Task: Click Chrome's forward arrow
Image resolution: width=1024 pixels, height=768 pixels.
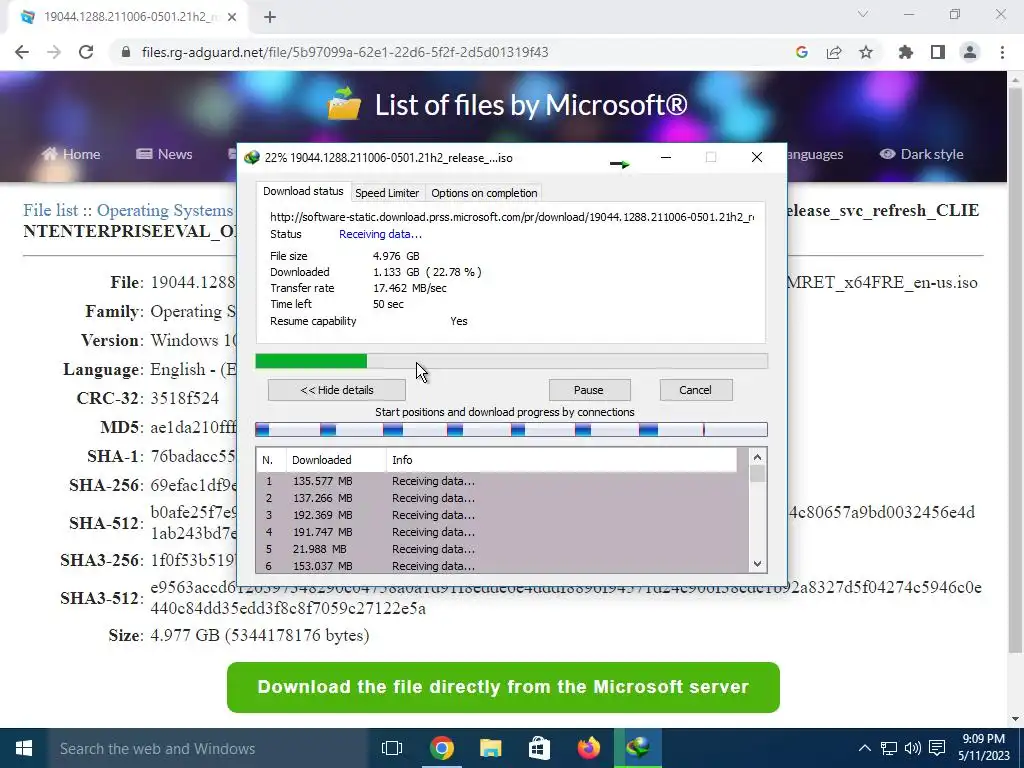Action: 54,52
